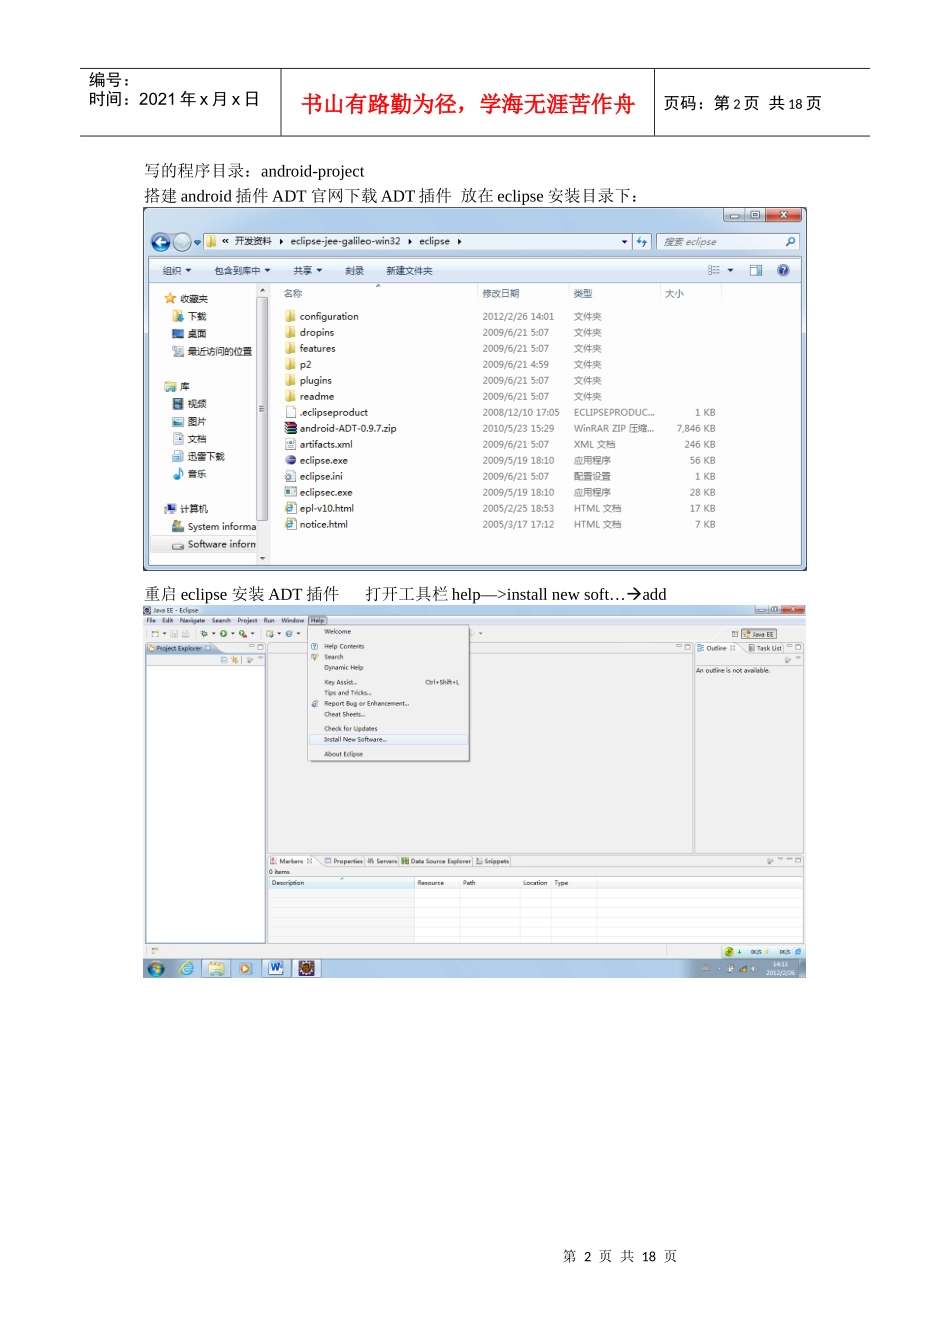Screen dimensions: 950x1344
Task: Expand the eclipse path breadcrumb arrow
Action: point(459,241)
